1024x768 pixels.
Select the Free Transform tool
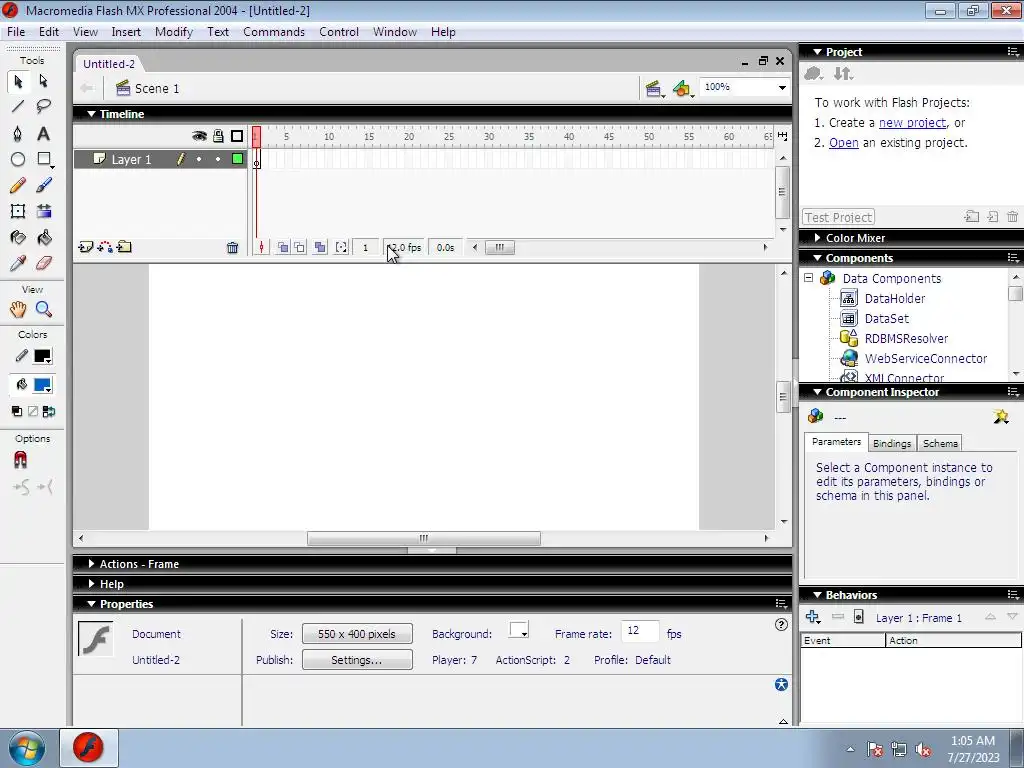18,211
